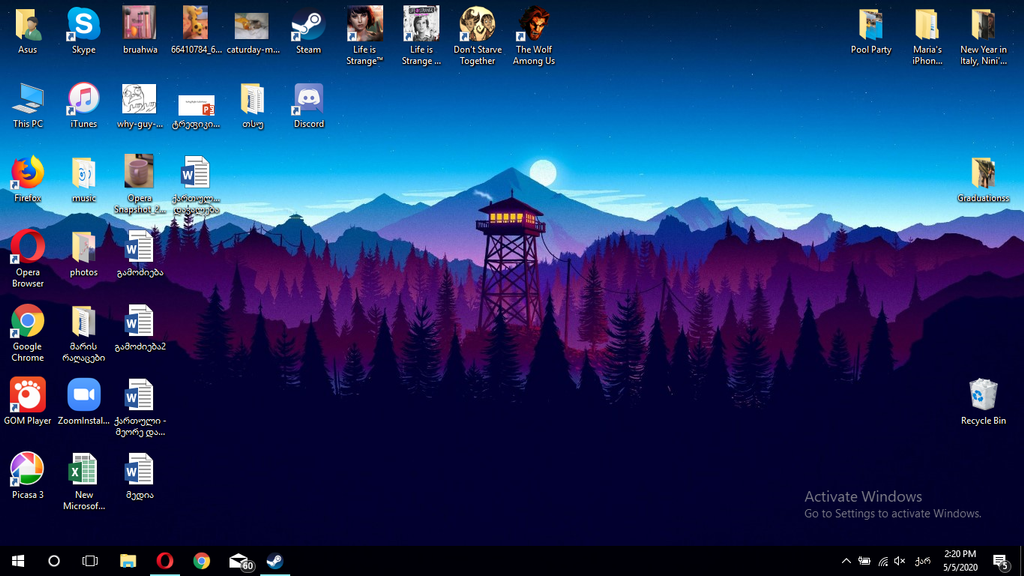Switch to Opera on the taskbar
The image size is (1024, 576).
click(x=165, y=561)
